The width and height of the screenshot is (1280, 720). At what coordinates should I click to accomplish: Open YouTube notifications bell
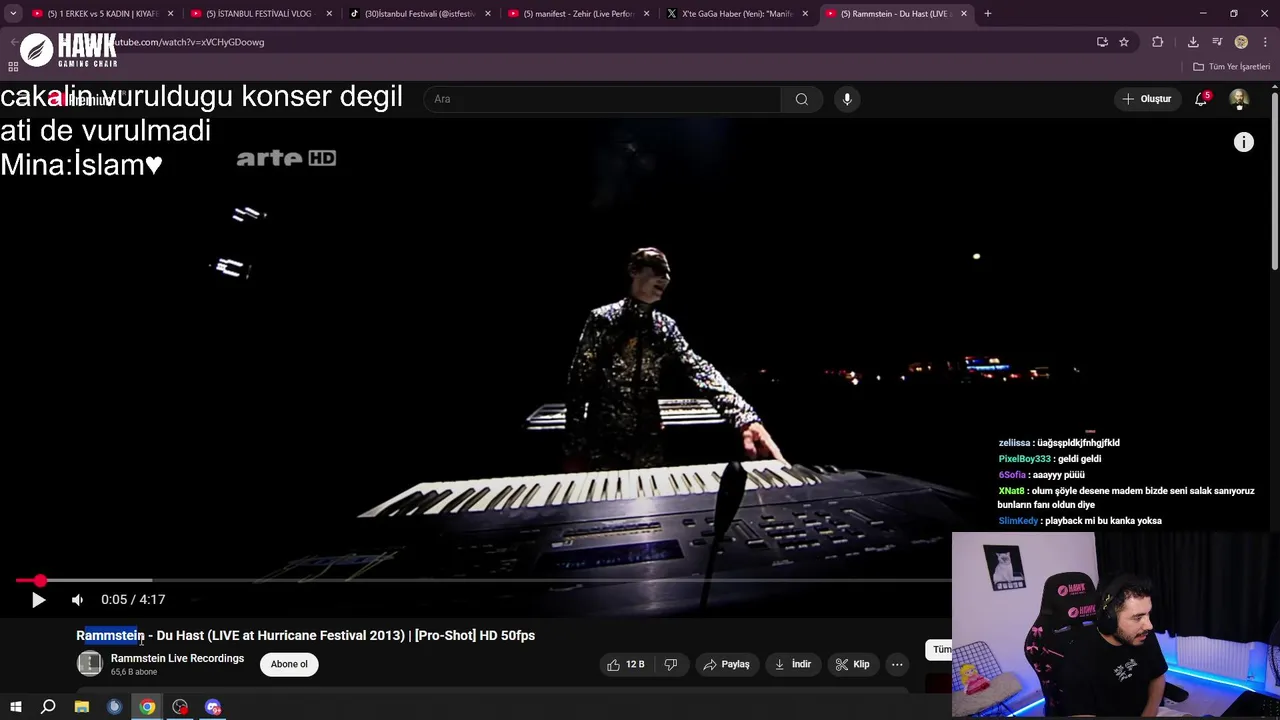[x=1201, y=99]
